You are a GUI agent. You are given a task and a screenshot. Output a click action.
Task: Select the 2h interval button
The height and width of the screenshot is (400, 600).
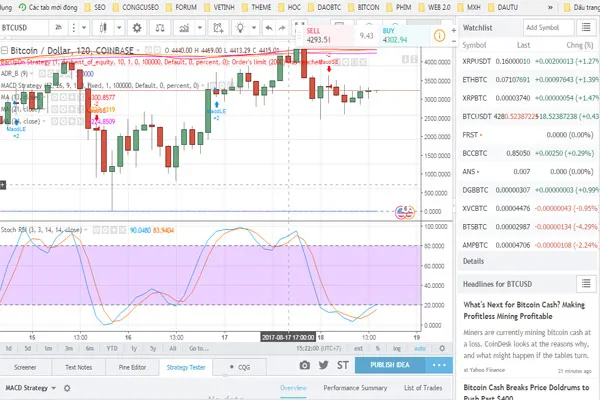point(59,28)
